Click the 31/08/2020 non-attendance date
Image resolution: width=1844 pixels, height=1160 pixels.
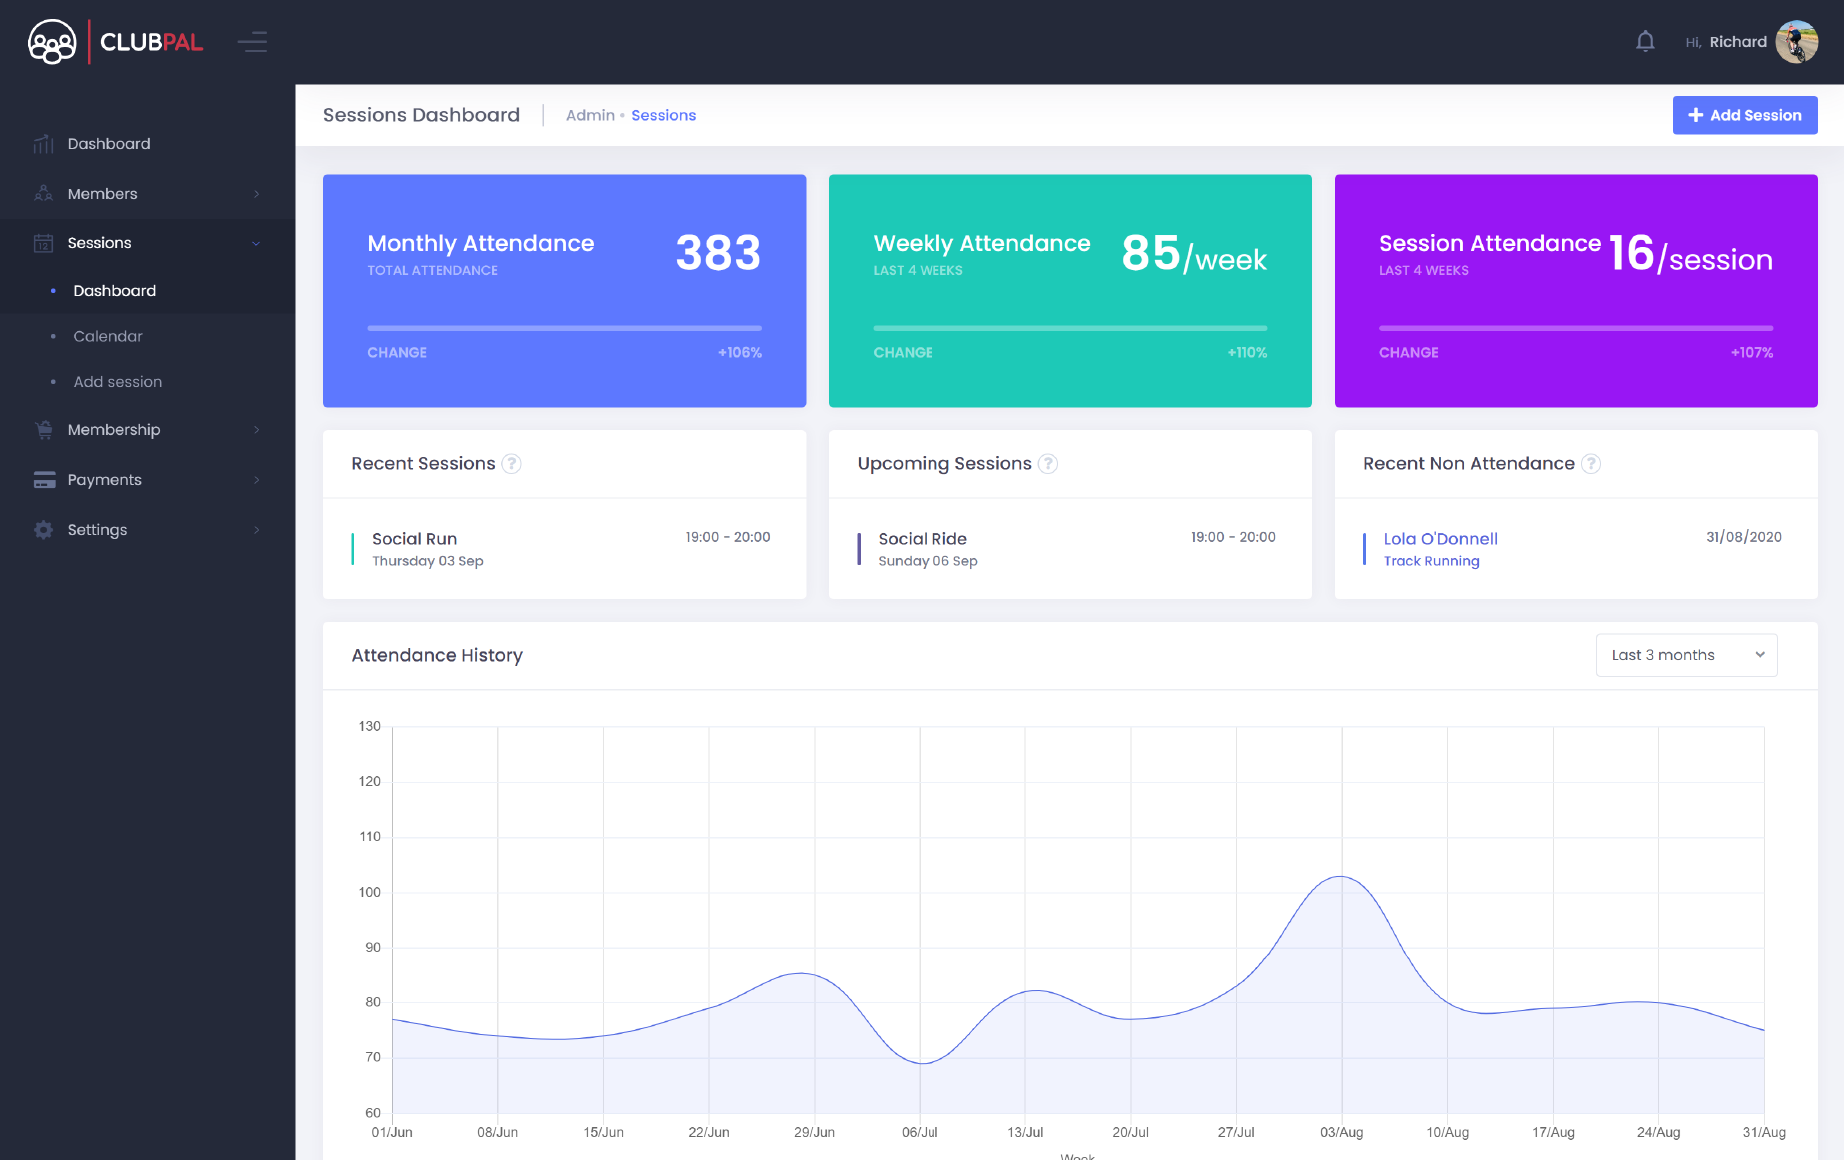(x=1744, y=537)
